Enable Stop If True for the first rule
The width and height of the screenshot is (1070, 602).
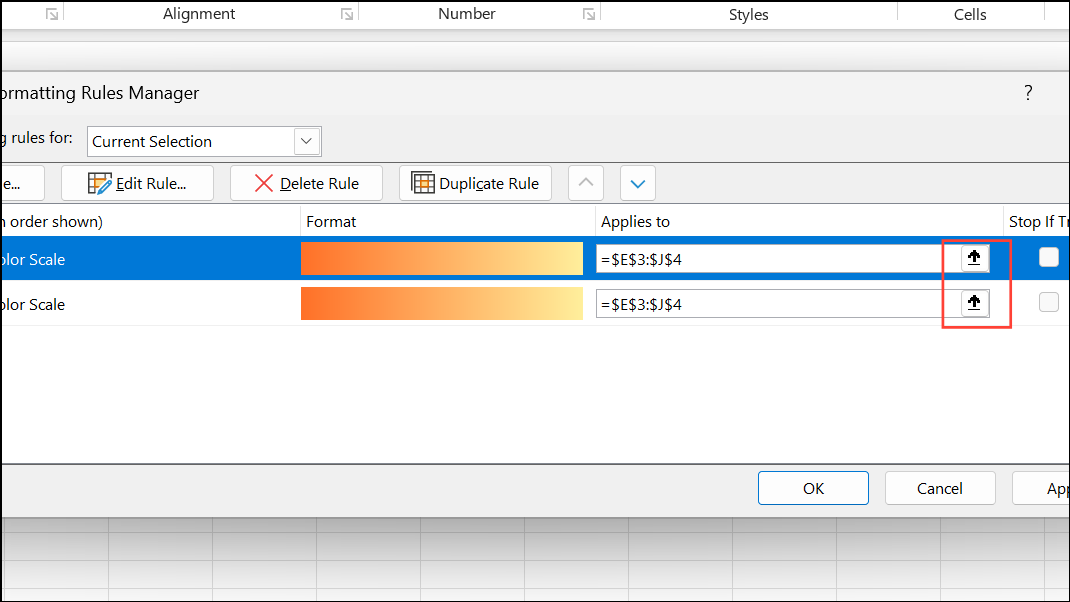[x=1048, y=257]
